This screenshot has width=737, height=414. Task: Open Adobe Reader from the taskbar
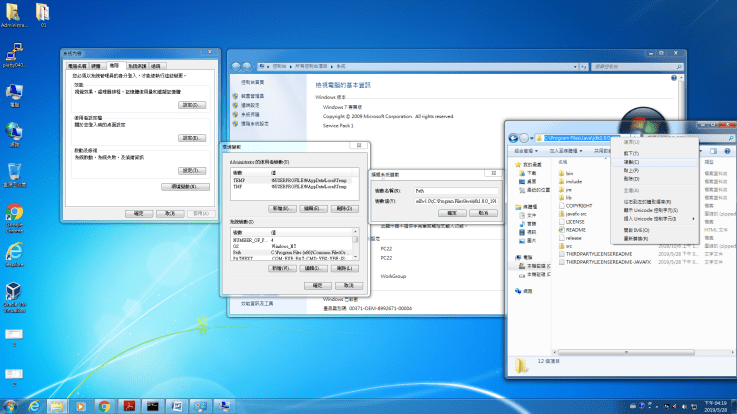pos(128,406)
